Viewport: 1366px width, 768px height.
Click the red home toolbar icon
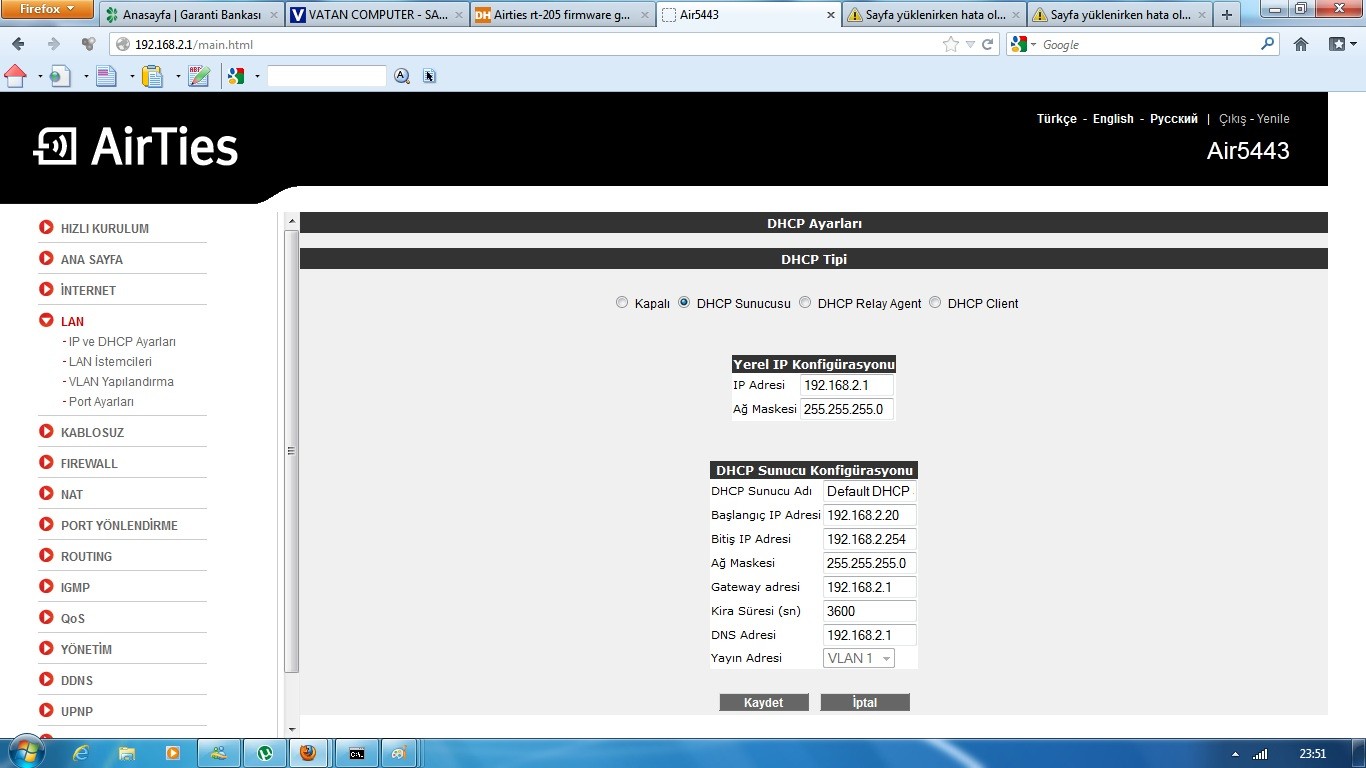tap(16, 76)
